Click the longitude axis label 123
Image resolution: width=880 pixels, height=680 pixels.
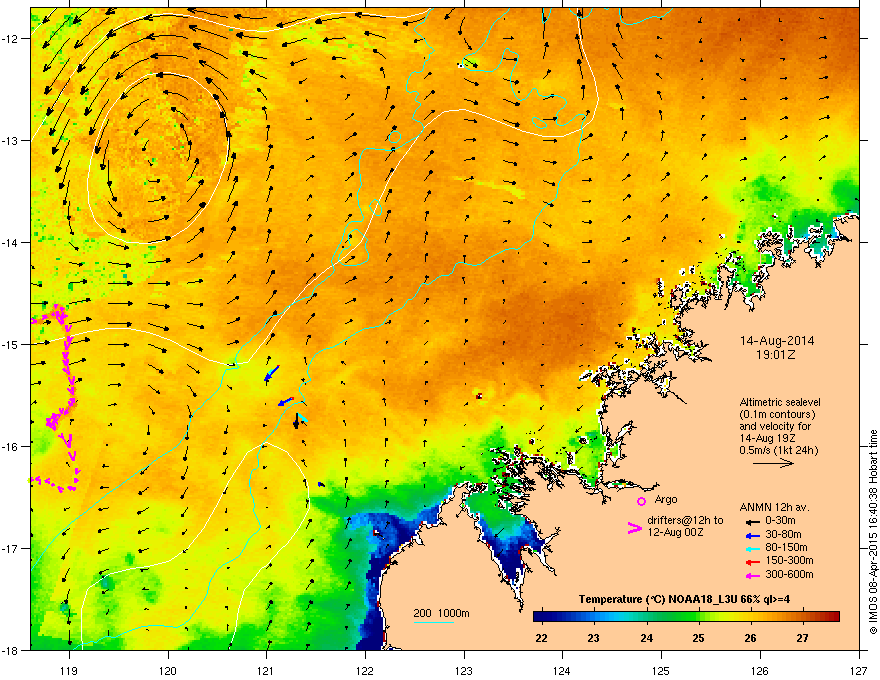464,670
